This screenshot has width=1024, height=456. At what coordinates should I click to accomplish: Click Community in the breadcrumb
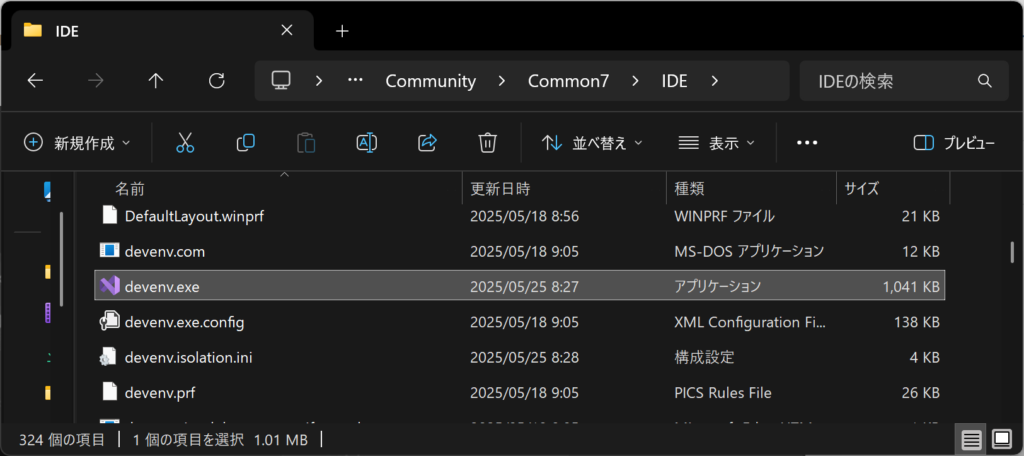430,81
